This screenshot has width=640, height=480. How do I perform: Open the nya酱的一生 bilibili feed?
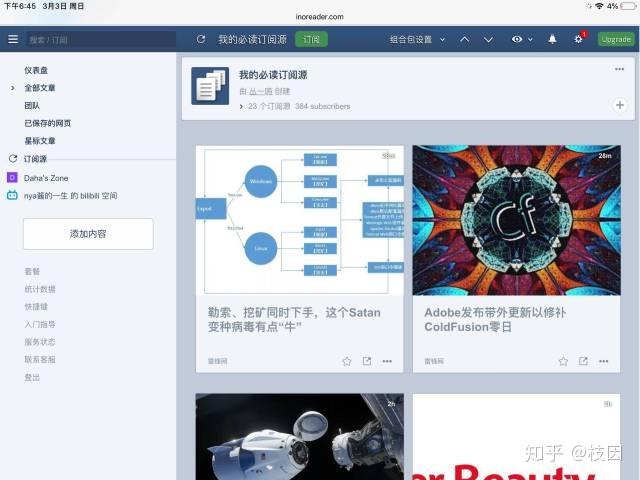[70, 196]
